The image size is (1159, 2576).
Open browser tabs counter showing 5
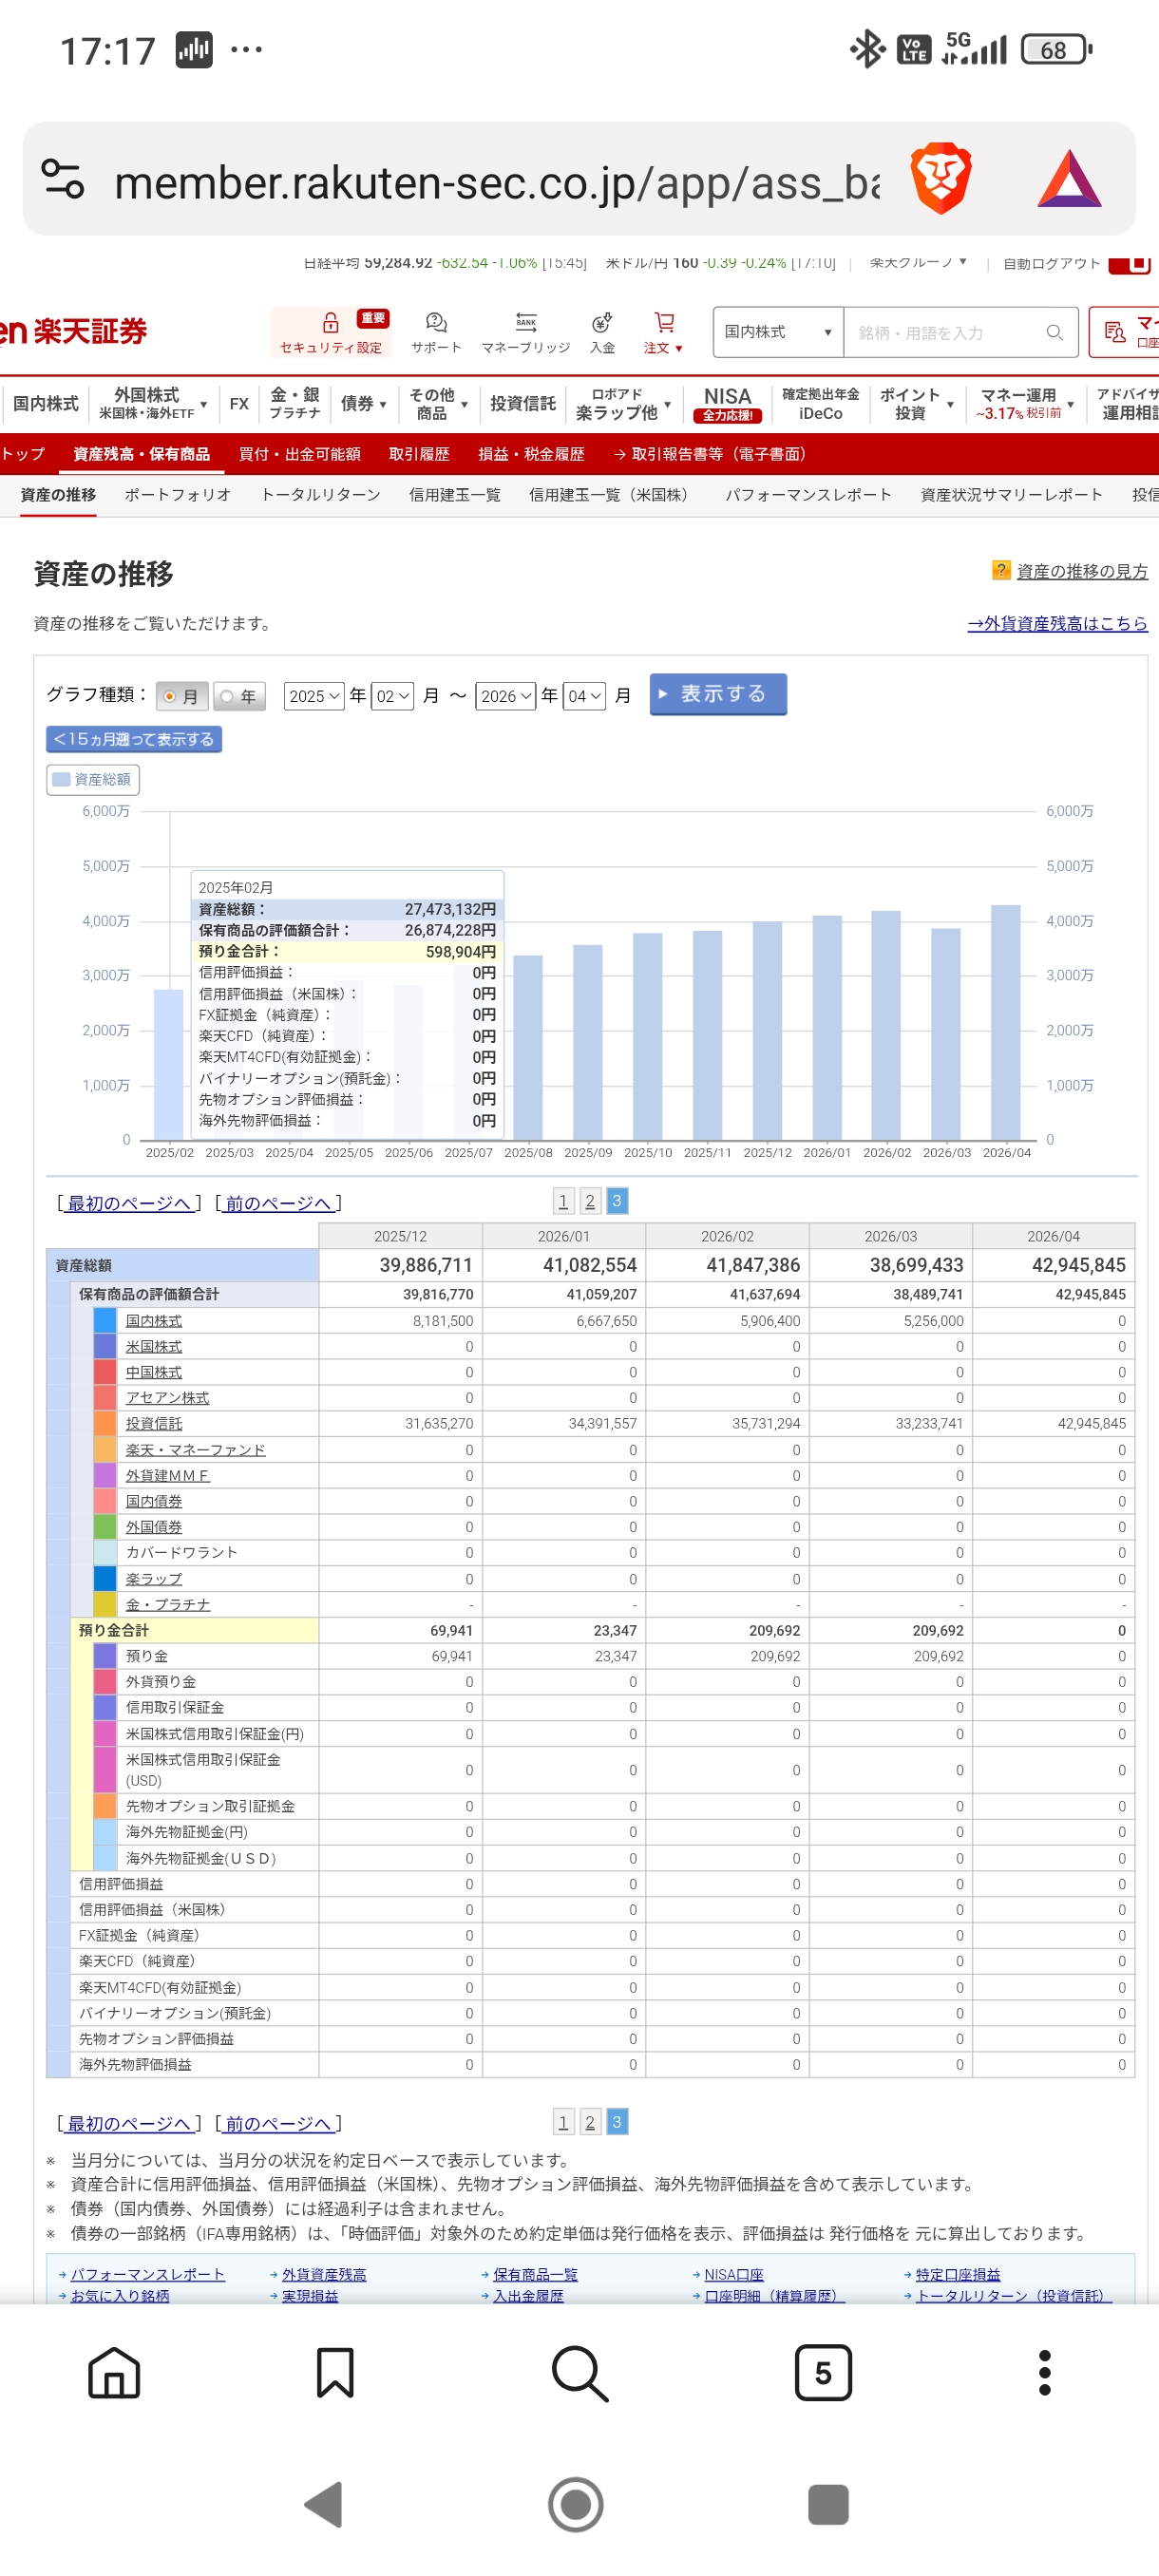point(822,2372)
